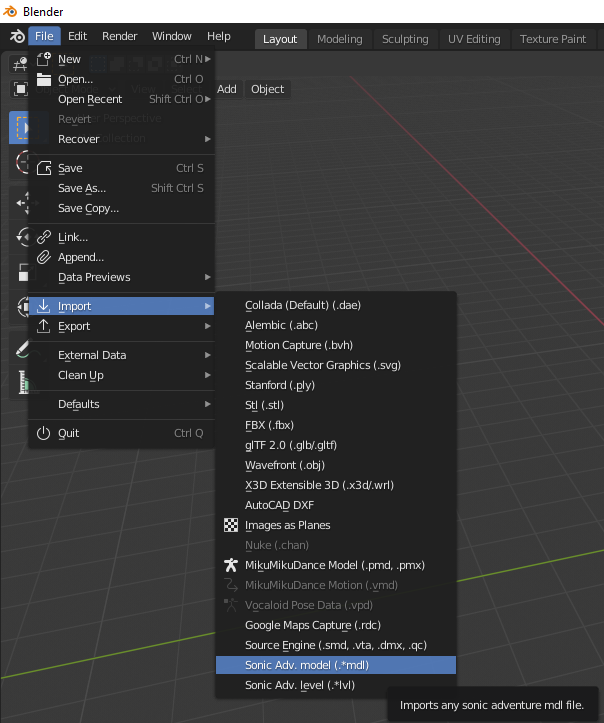Choose Save Copy... menu entry
604x723 pixels.
[122, 208]
